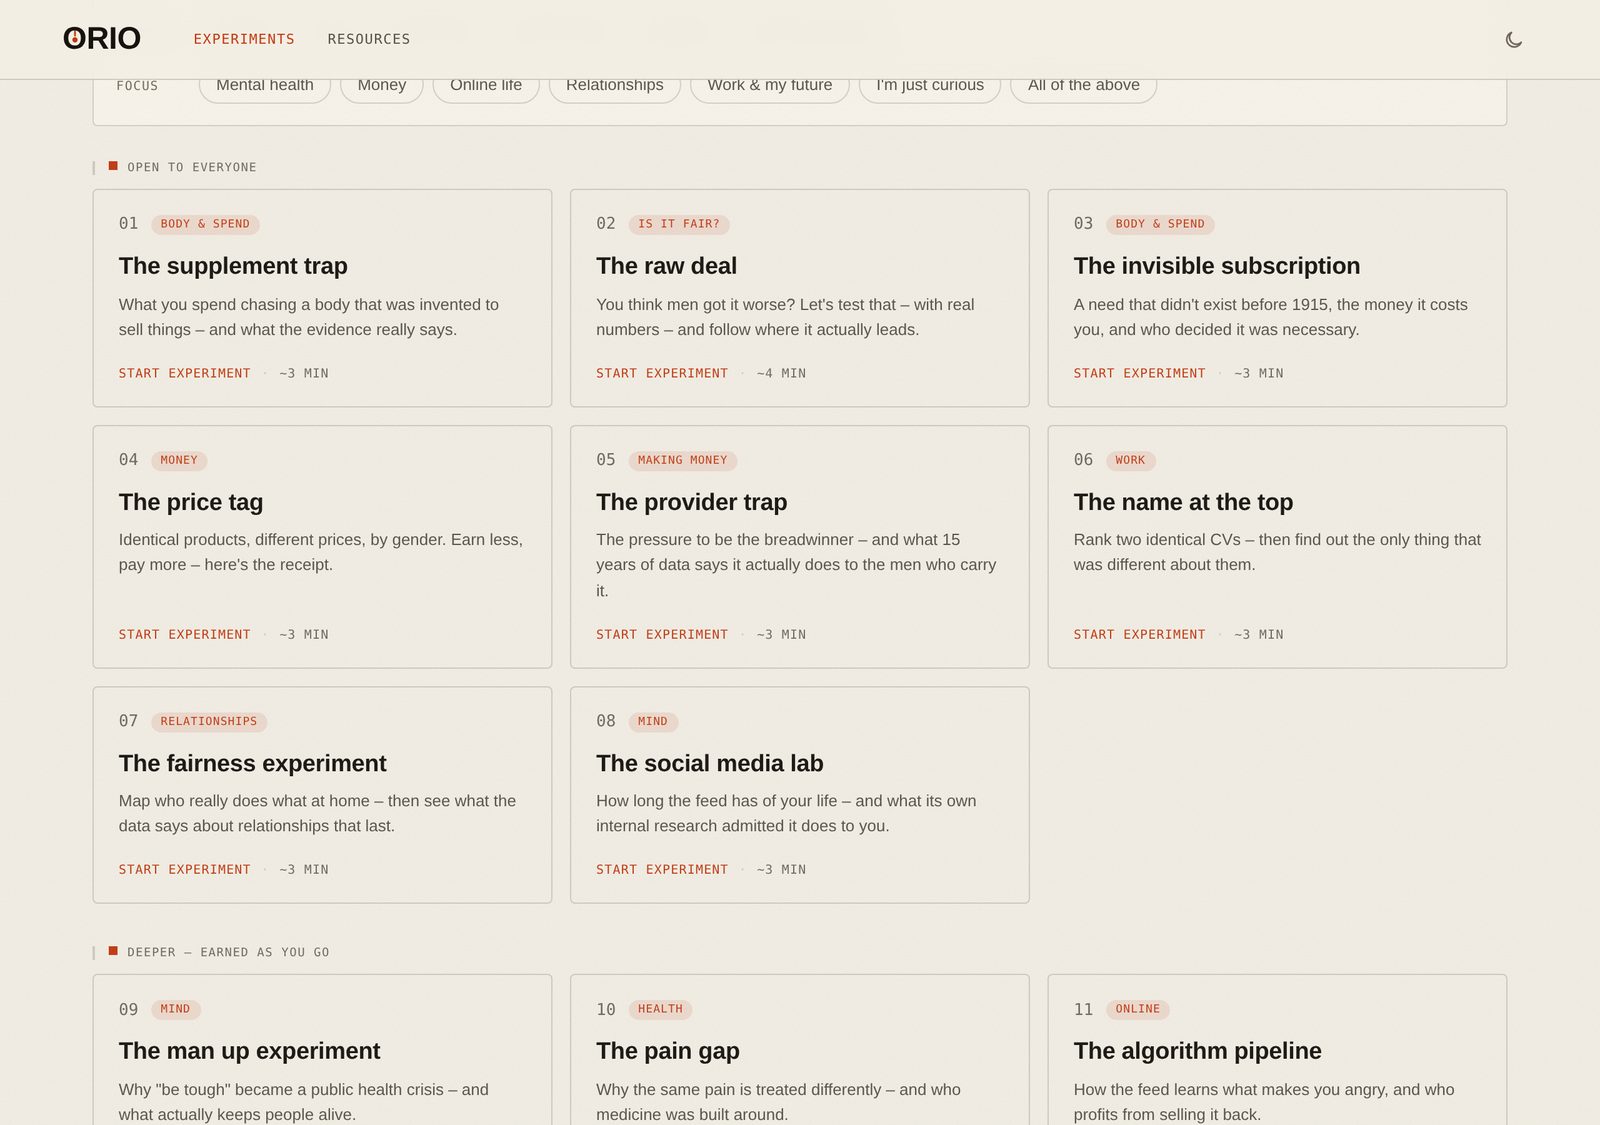The image size is (1600, 1125).
Task: Click the 'Body & Spend' tag on card 03
Action: pyautogui.click(x=1160, y=224)
